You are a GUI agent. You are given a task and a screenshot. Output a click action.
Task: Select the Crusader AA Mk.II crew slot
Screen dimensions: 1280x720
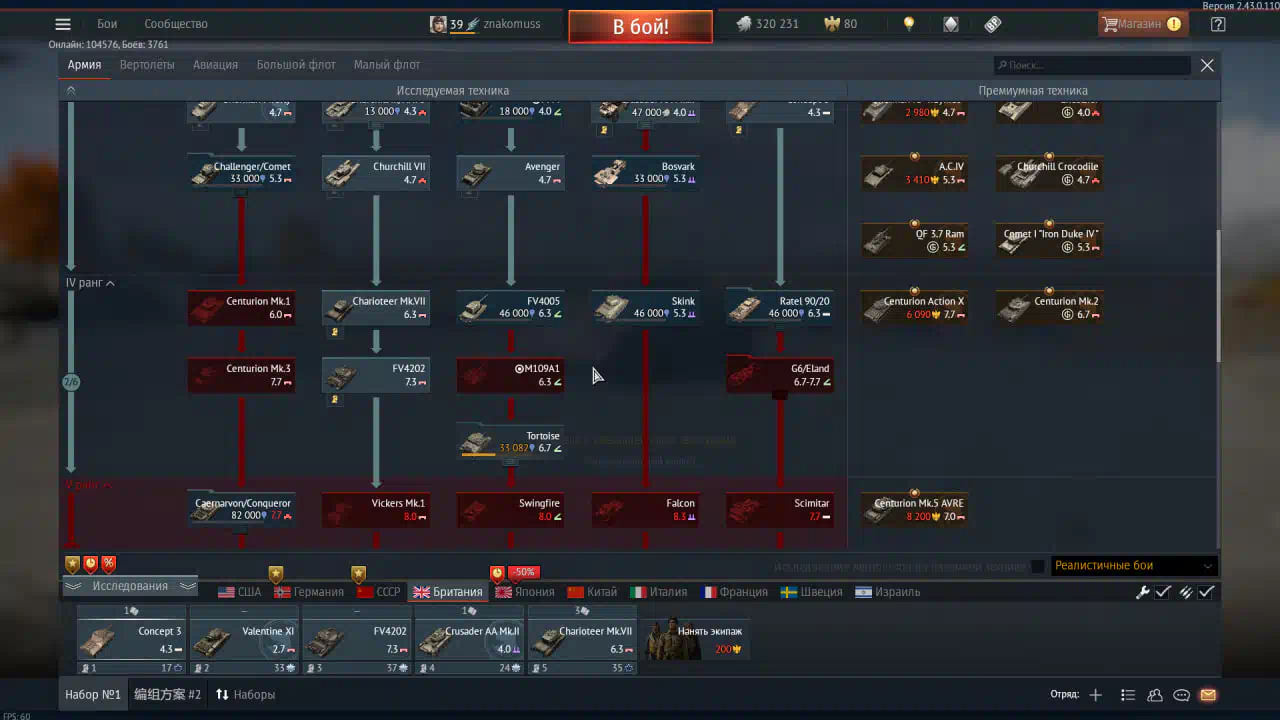tap(470, 639)
